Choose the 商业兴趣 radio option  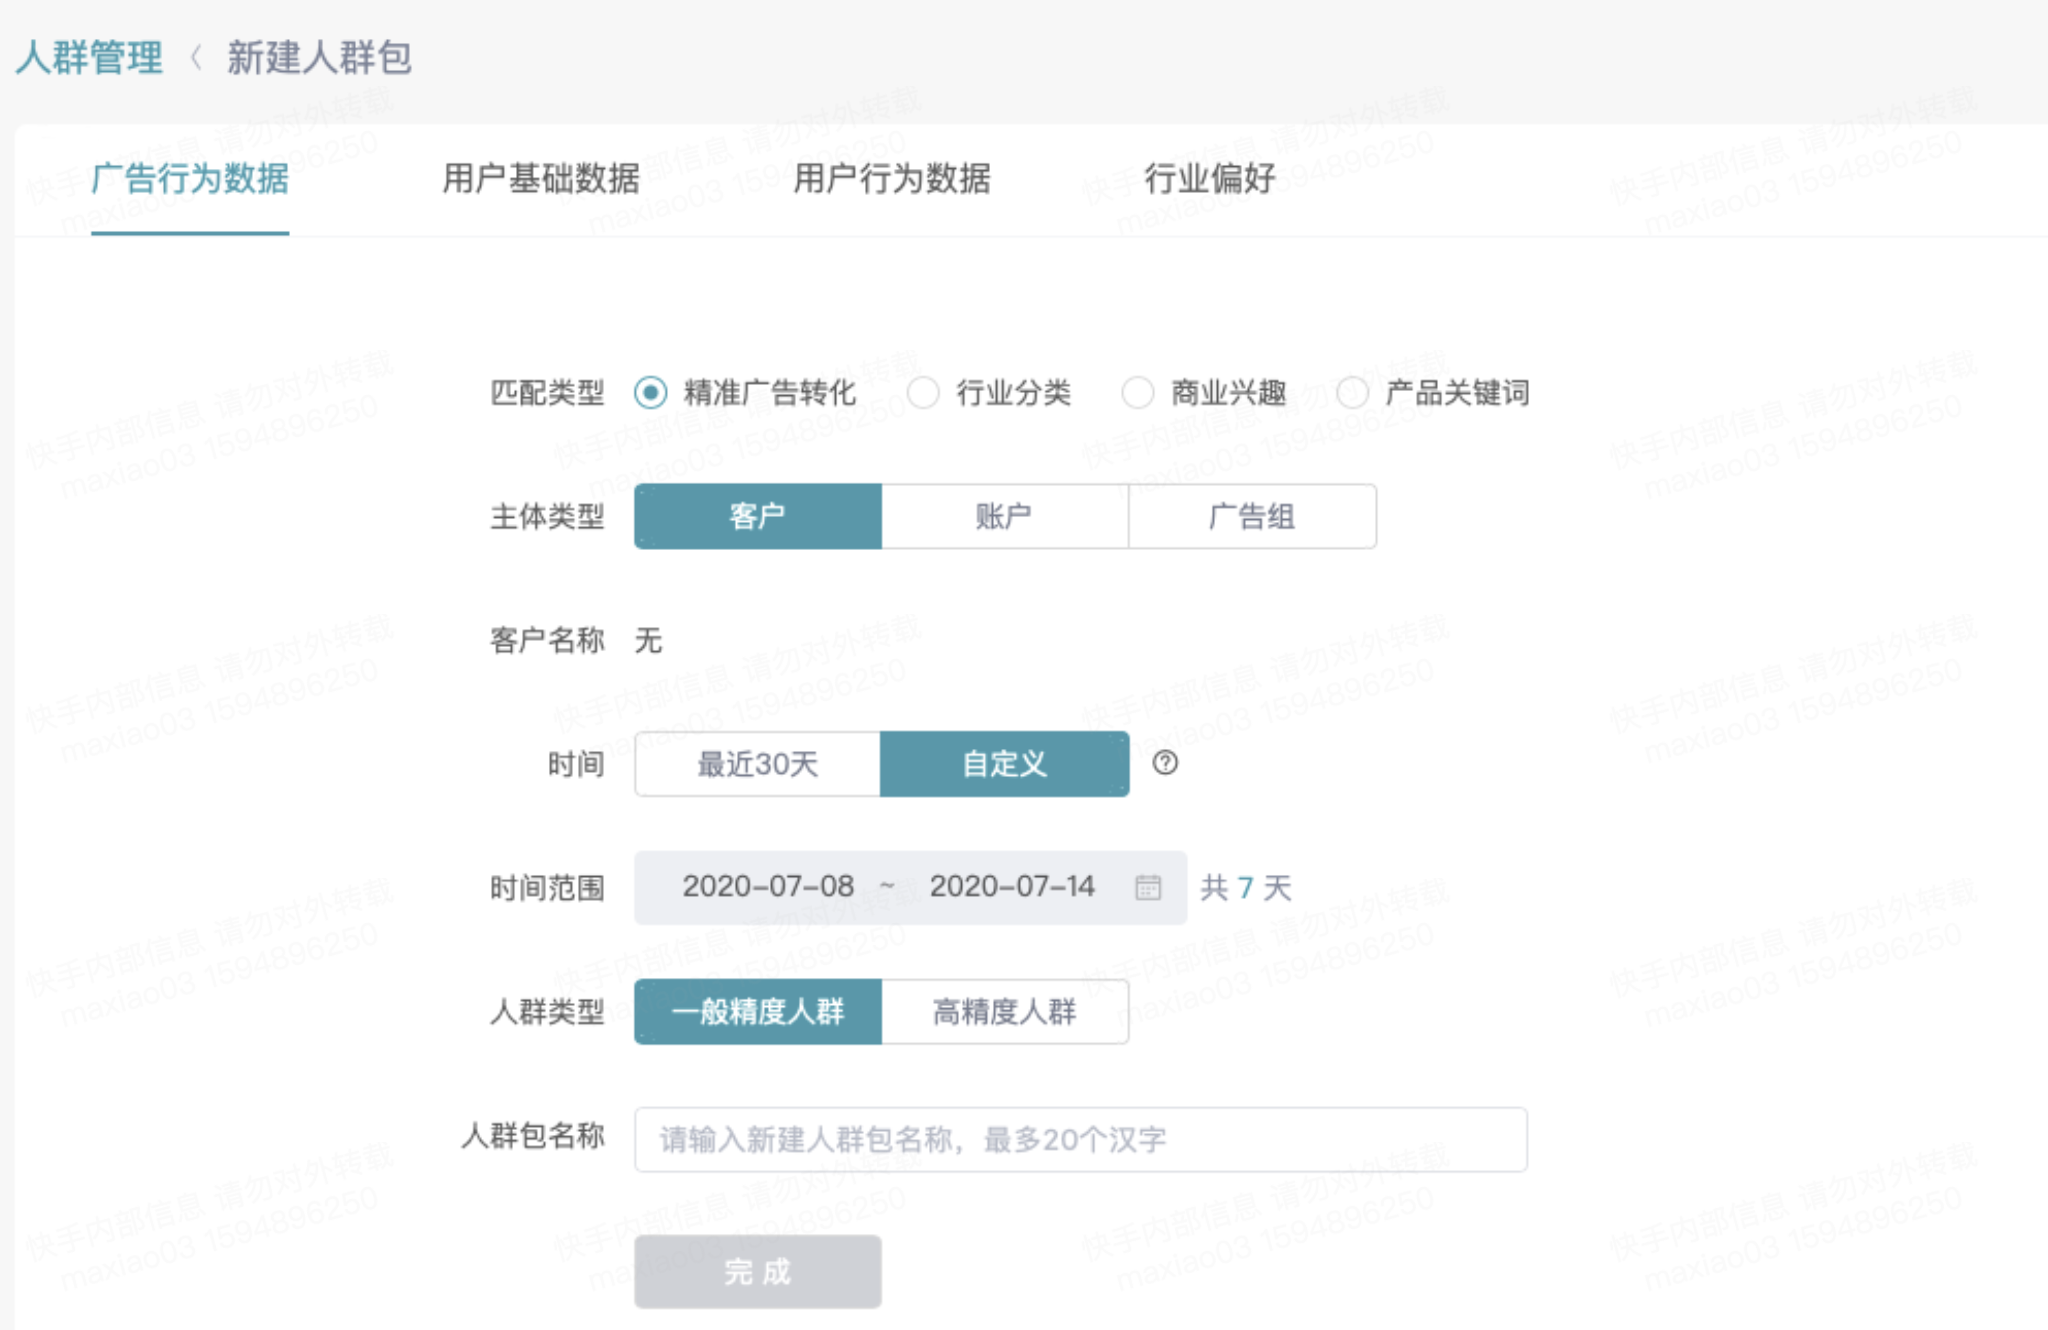click(1137, 393)
